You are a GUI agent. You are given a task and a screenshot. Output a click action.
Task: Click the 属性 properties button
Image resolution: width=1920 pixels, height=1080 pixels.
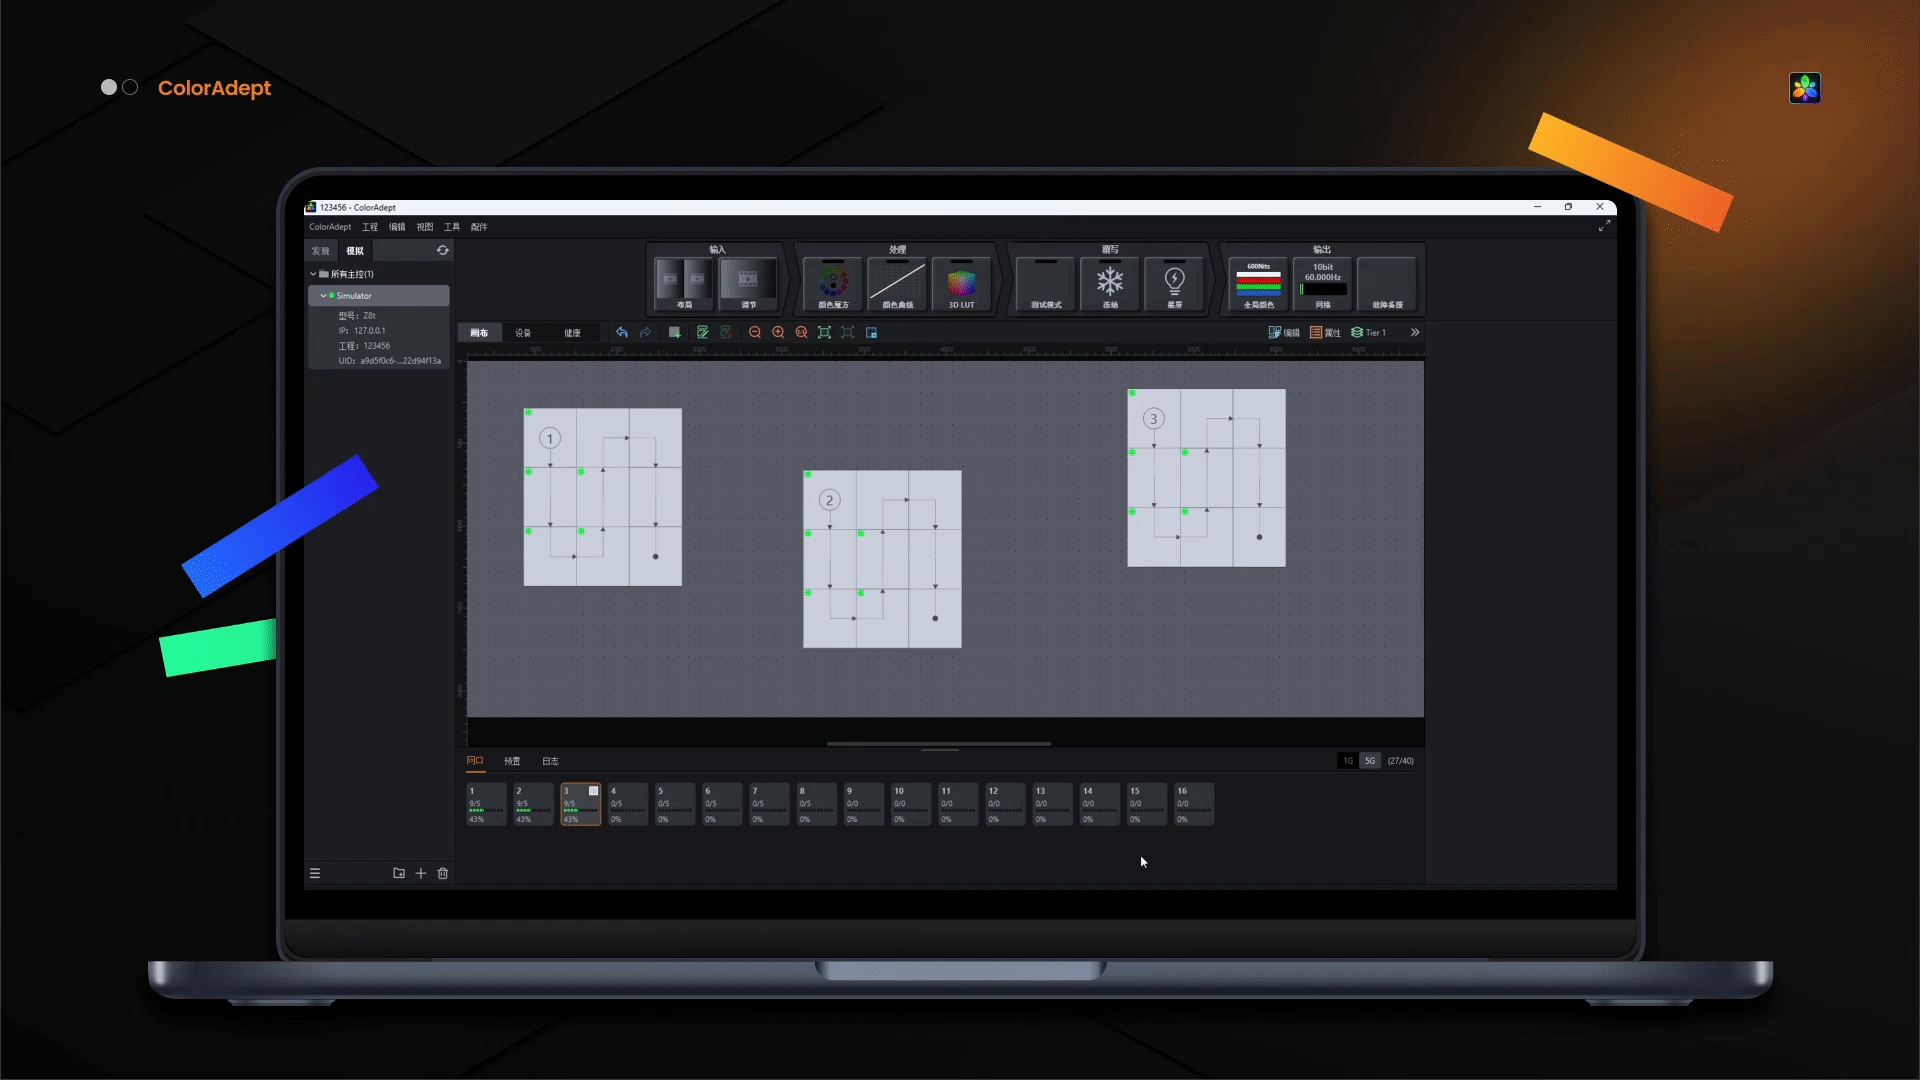click(1325, 332)
